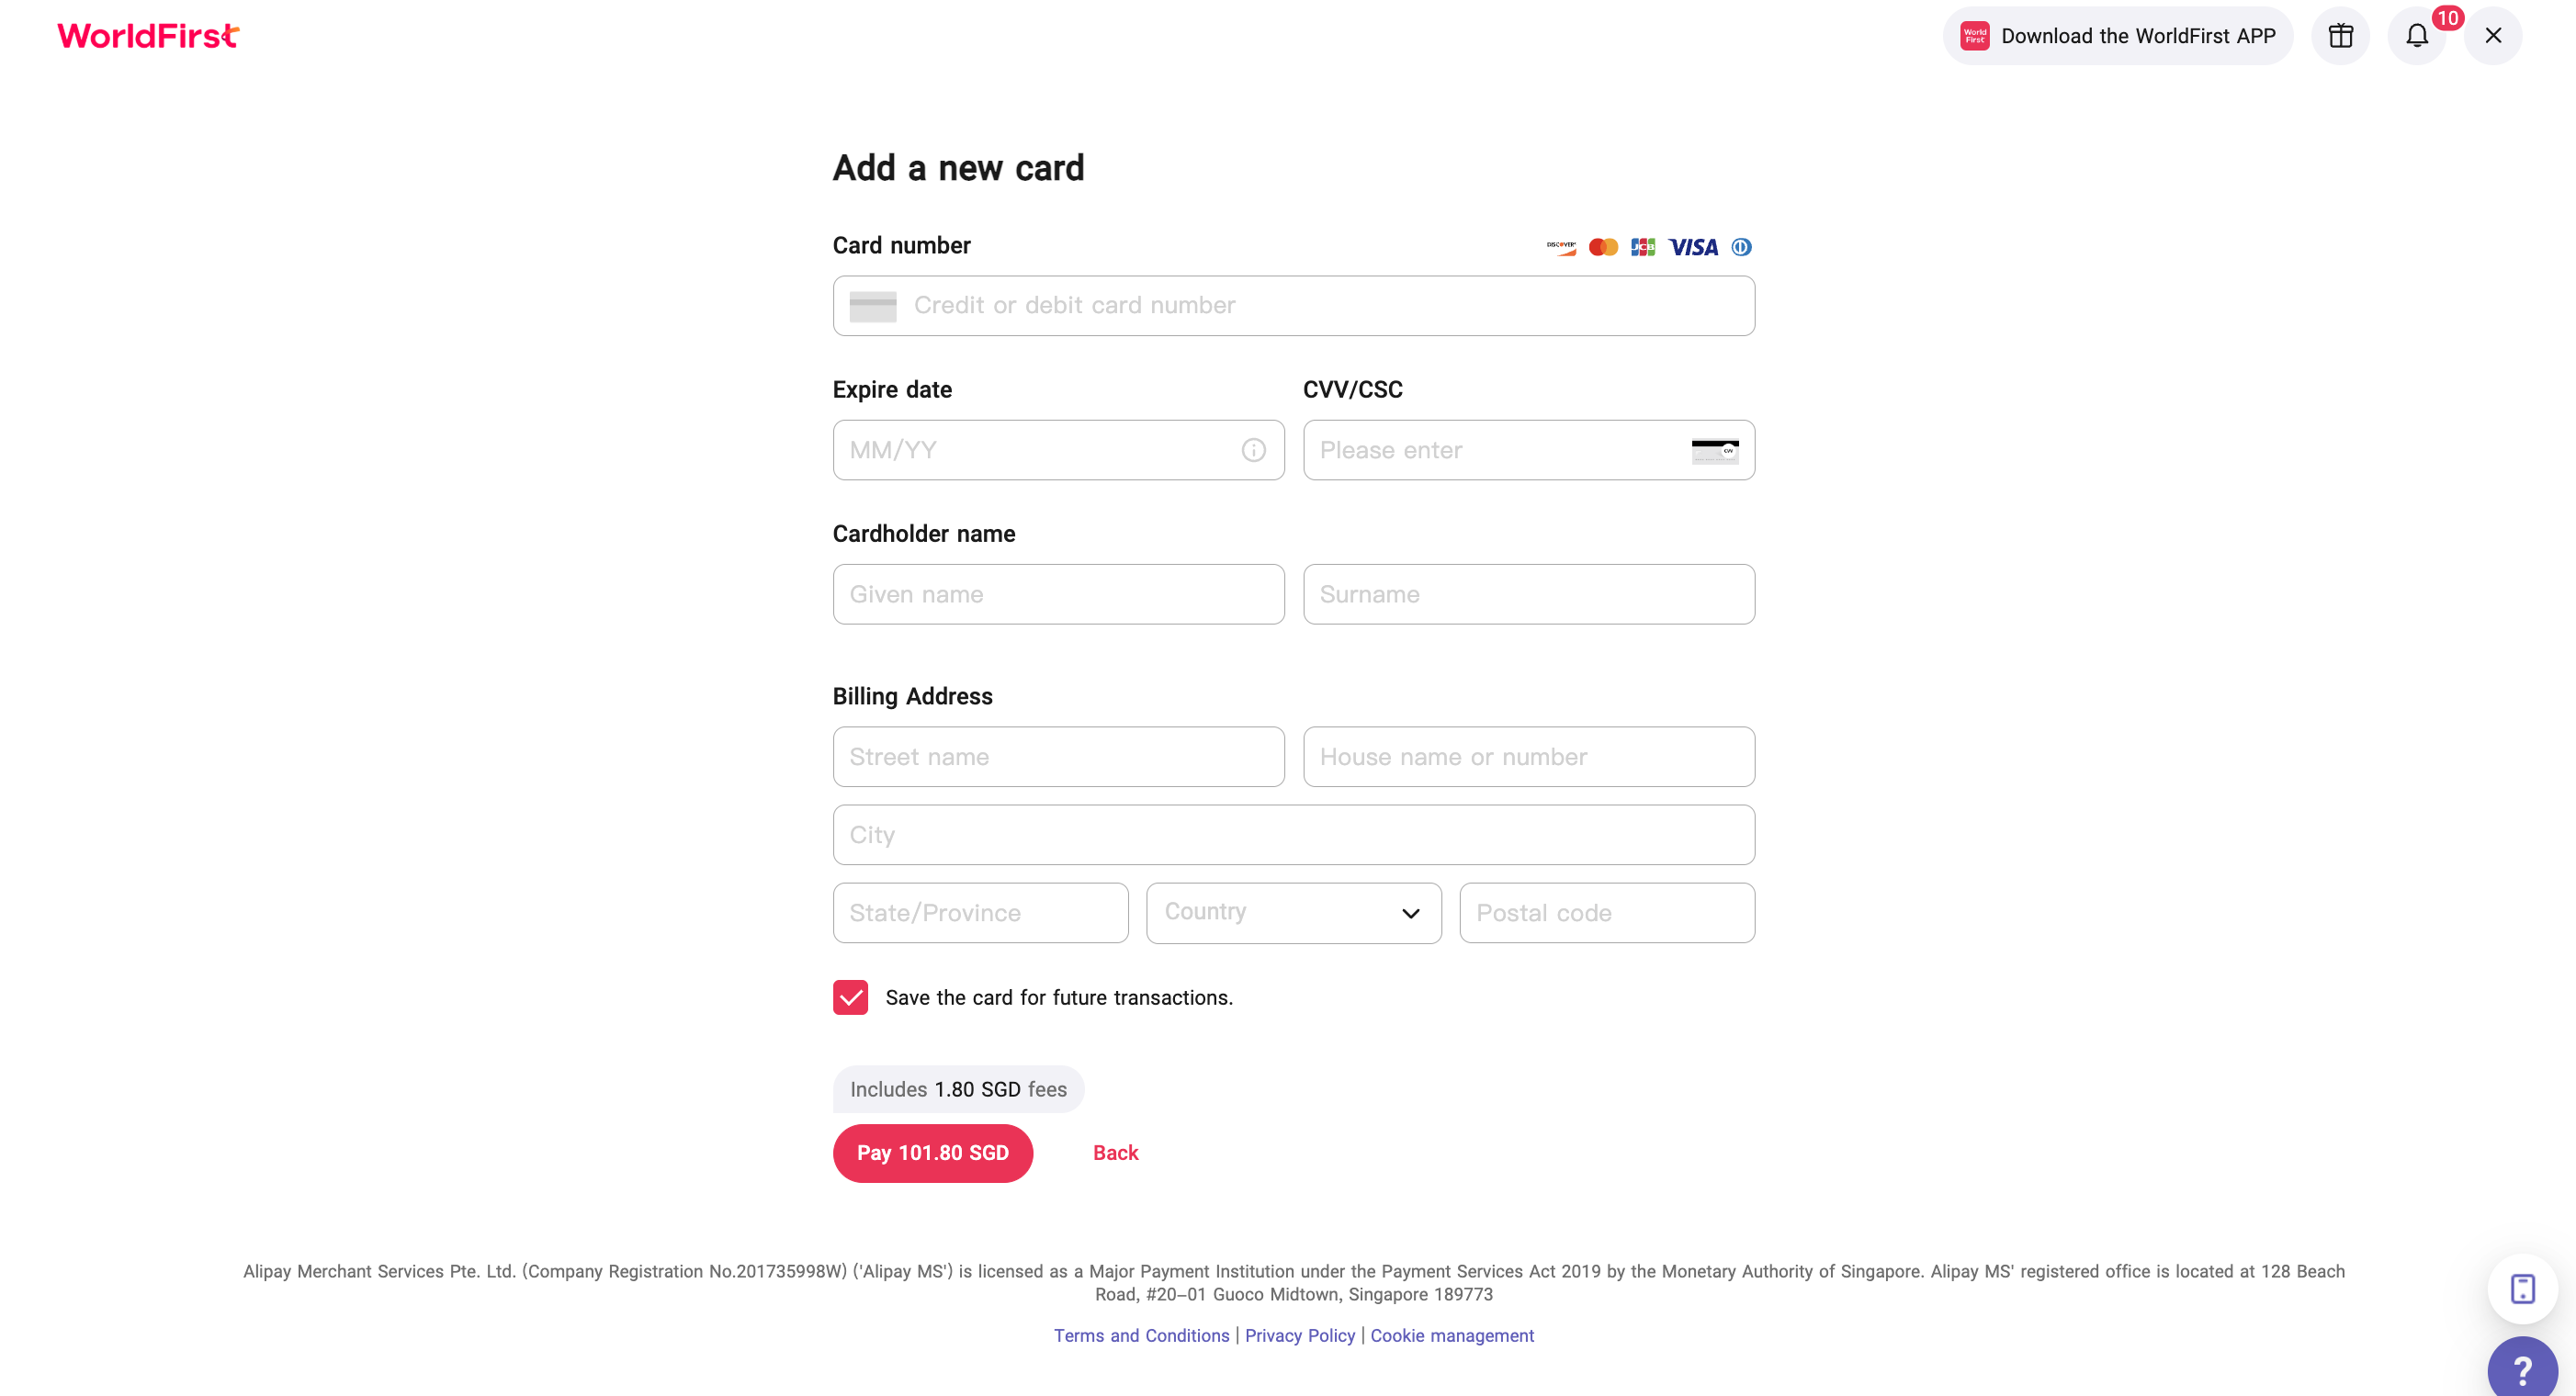
Task: Open the notifications bell
Action: tap(2416, 36)
